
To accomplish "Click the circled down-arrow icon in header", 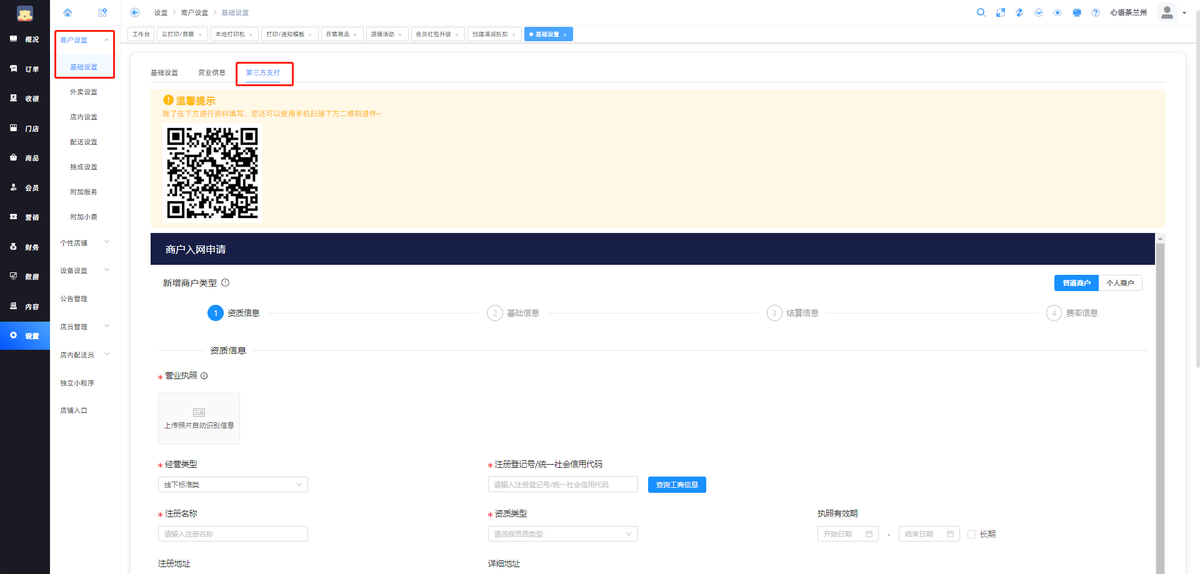I will point(1039,12).
